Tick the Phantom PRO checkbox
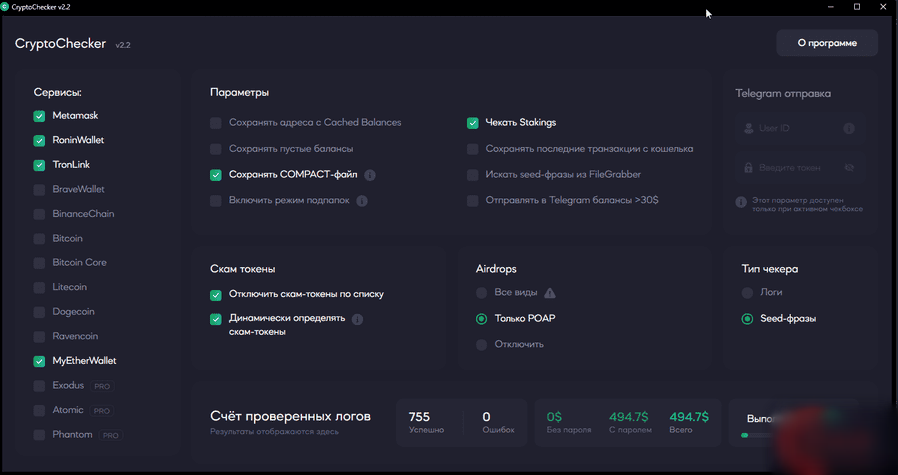The height and width of the screenshot is (475, 898). coord(39,435)
